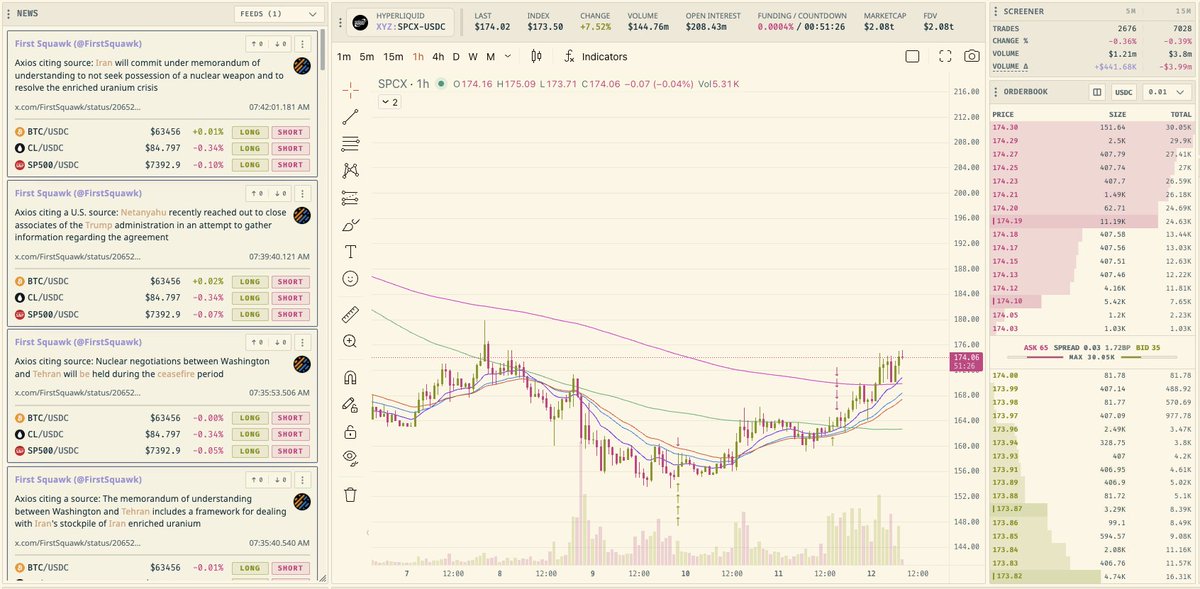Expand the timeframe chevron after M
The image size is (1200, 589).
pos(508,57)
